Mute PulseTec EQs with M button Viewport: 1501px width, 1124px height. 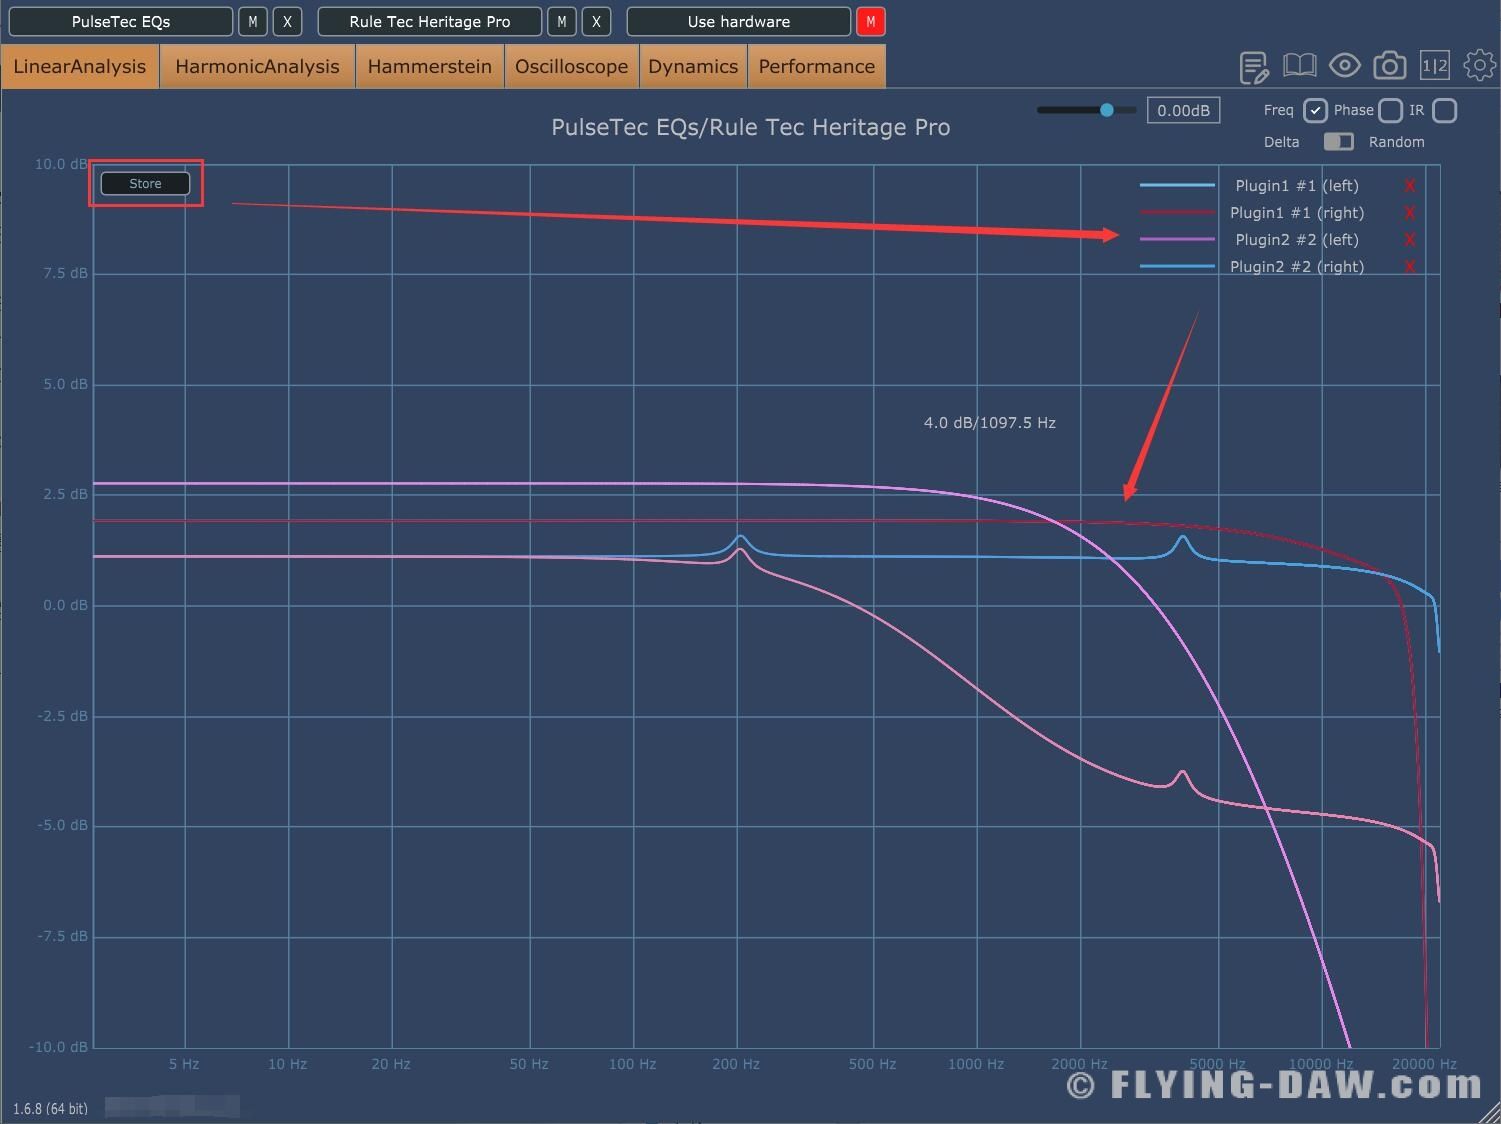[253, 22]
